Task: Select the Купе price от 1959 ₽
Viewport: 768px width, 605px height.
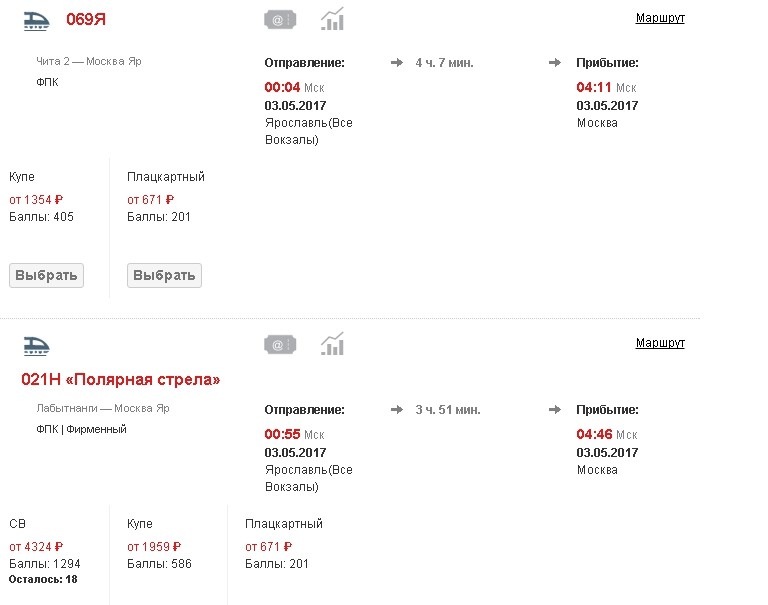Action: point(154,547)
